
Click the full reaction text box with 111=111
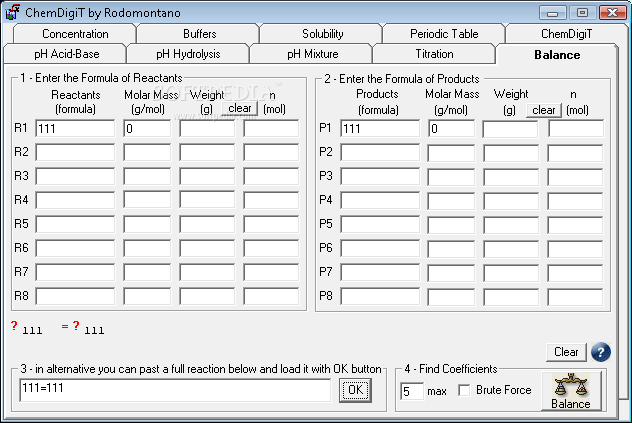click(x=175, y=390)
